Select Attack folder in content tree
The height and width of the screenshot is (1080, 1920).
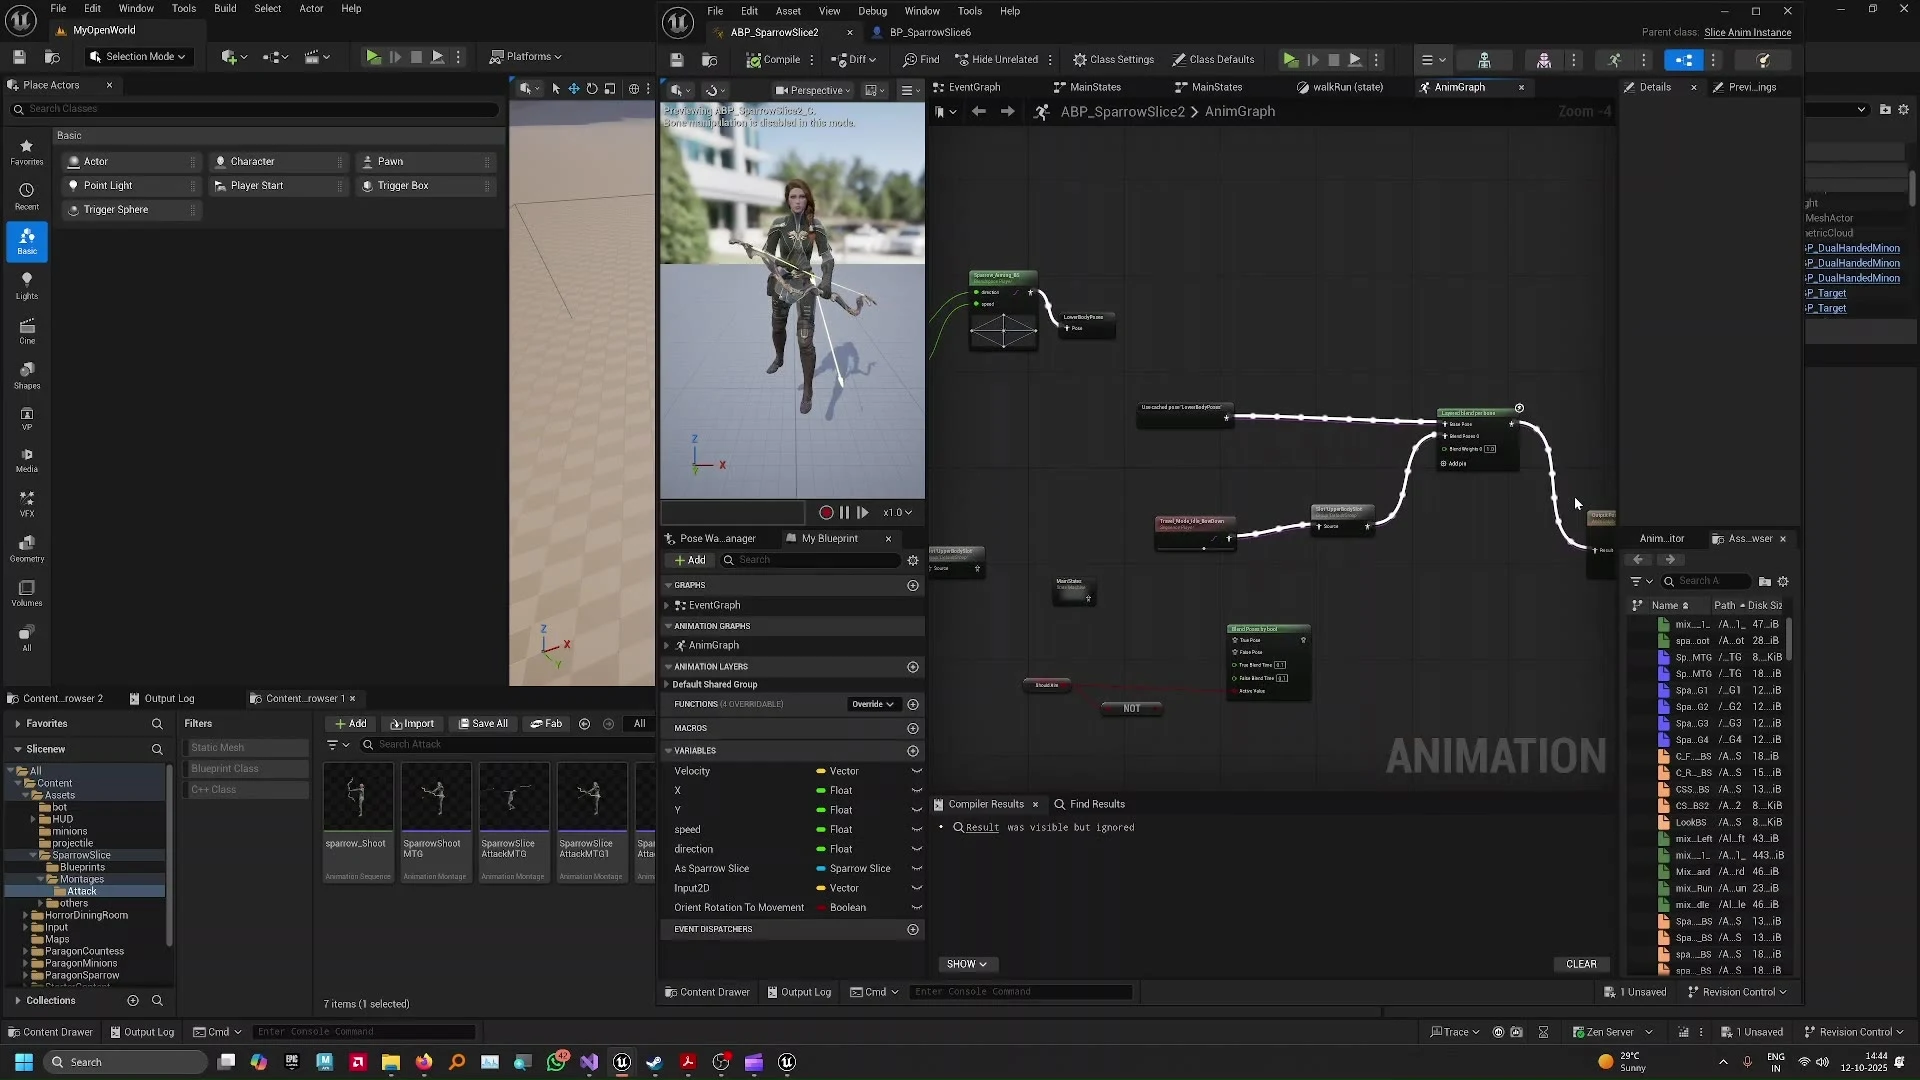point(82,891)
